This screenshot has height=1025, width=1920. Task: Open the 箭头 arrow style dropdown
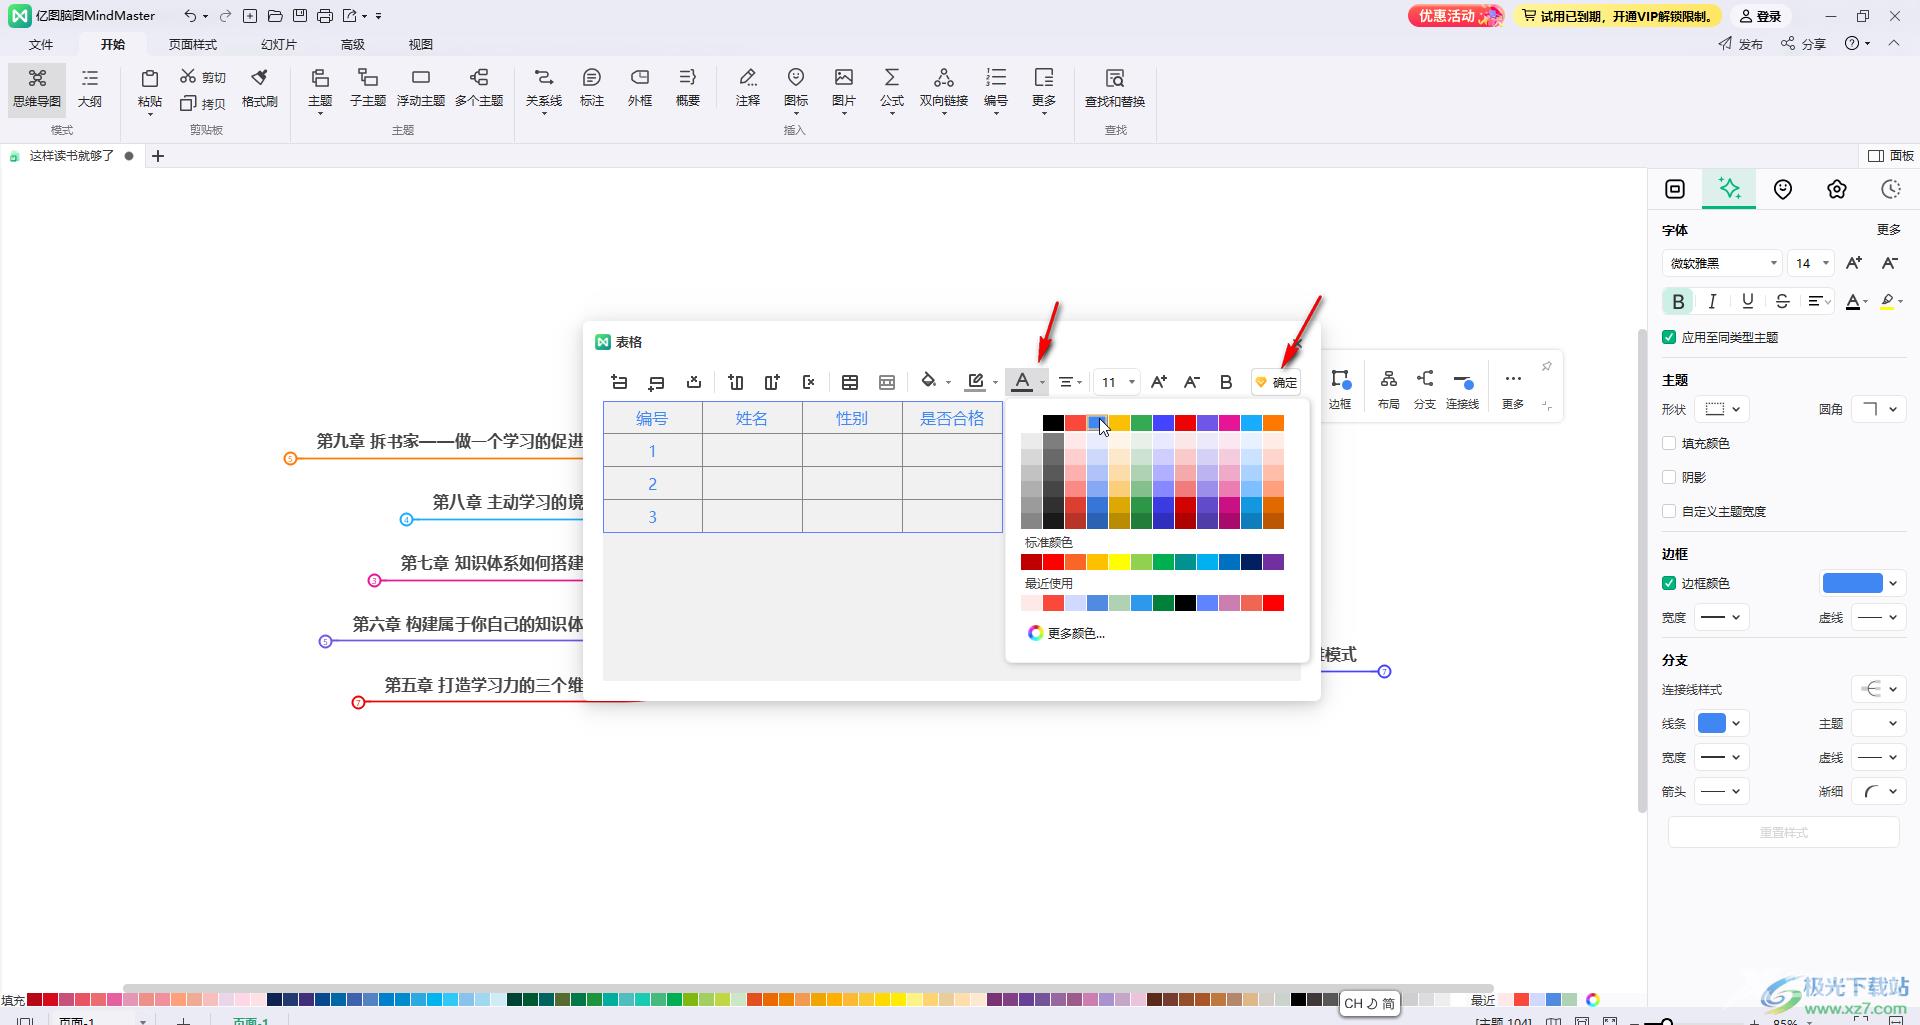[x=1722, y=791]
